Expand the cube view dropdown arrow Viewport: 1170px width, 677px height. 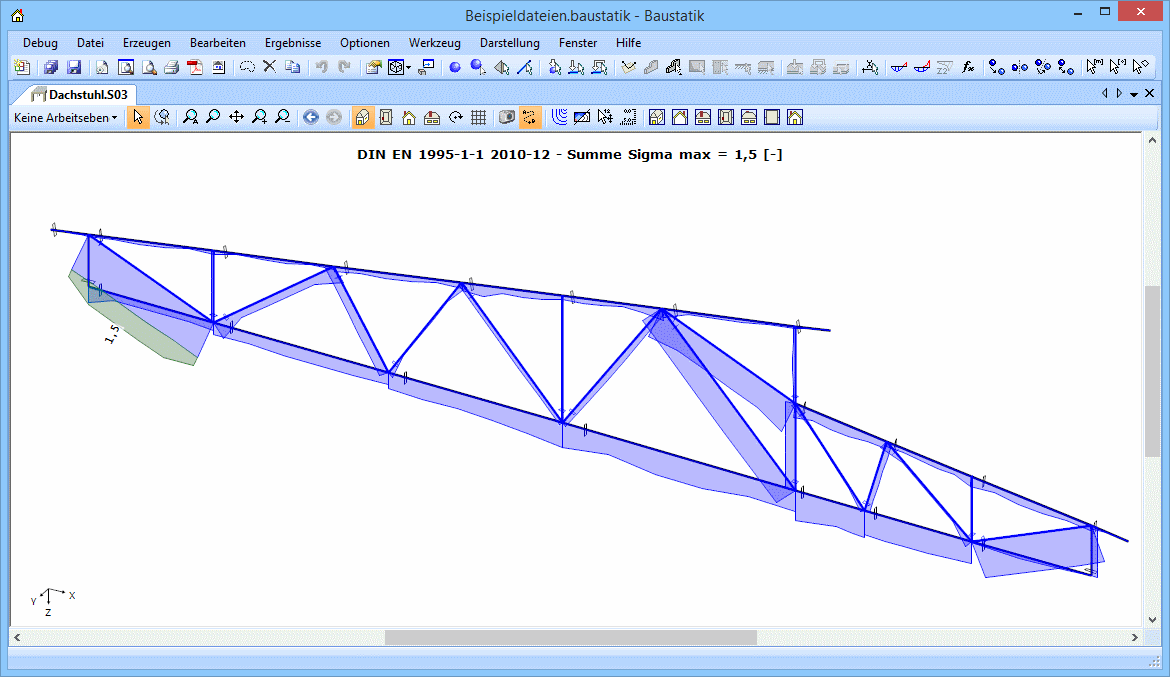pos(408,68)
